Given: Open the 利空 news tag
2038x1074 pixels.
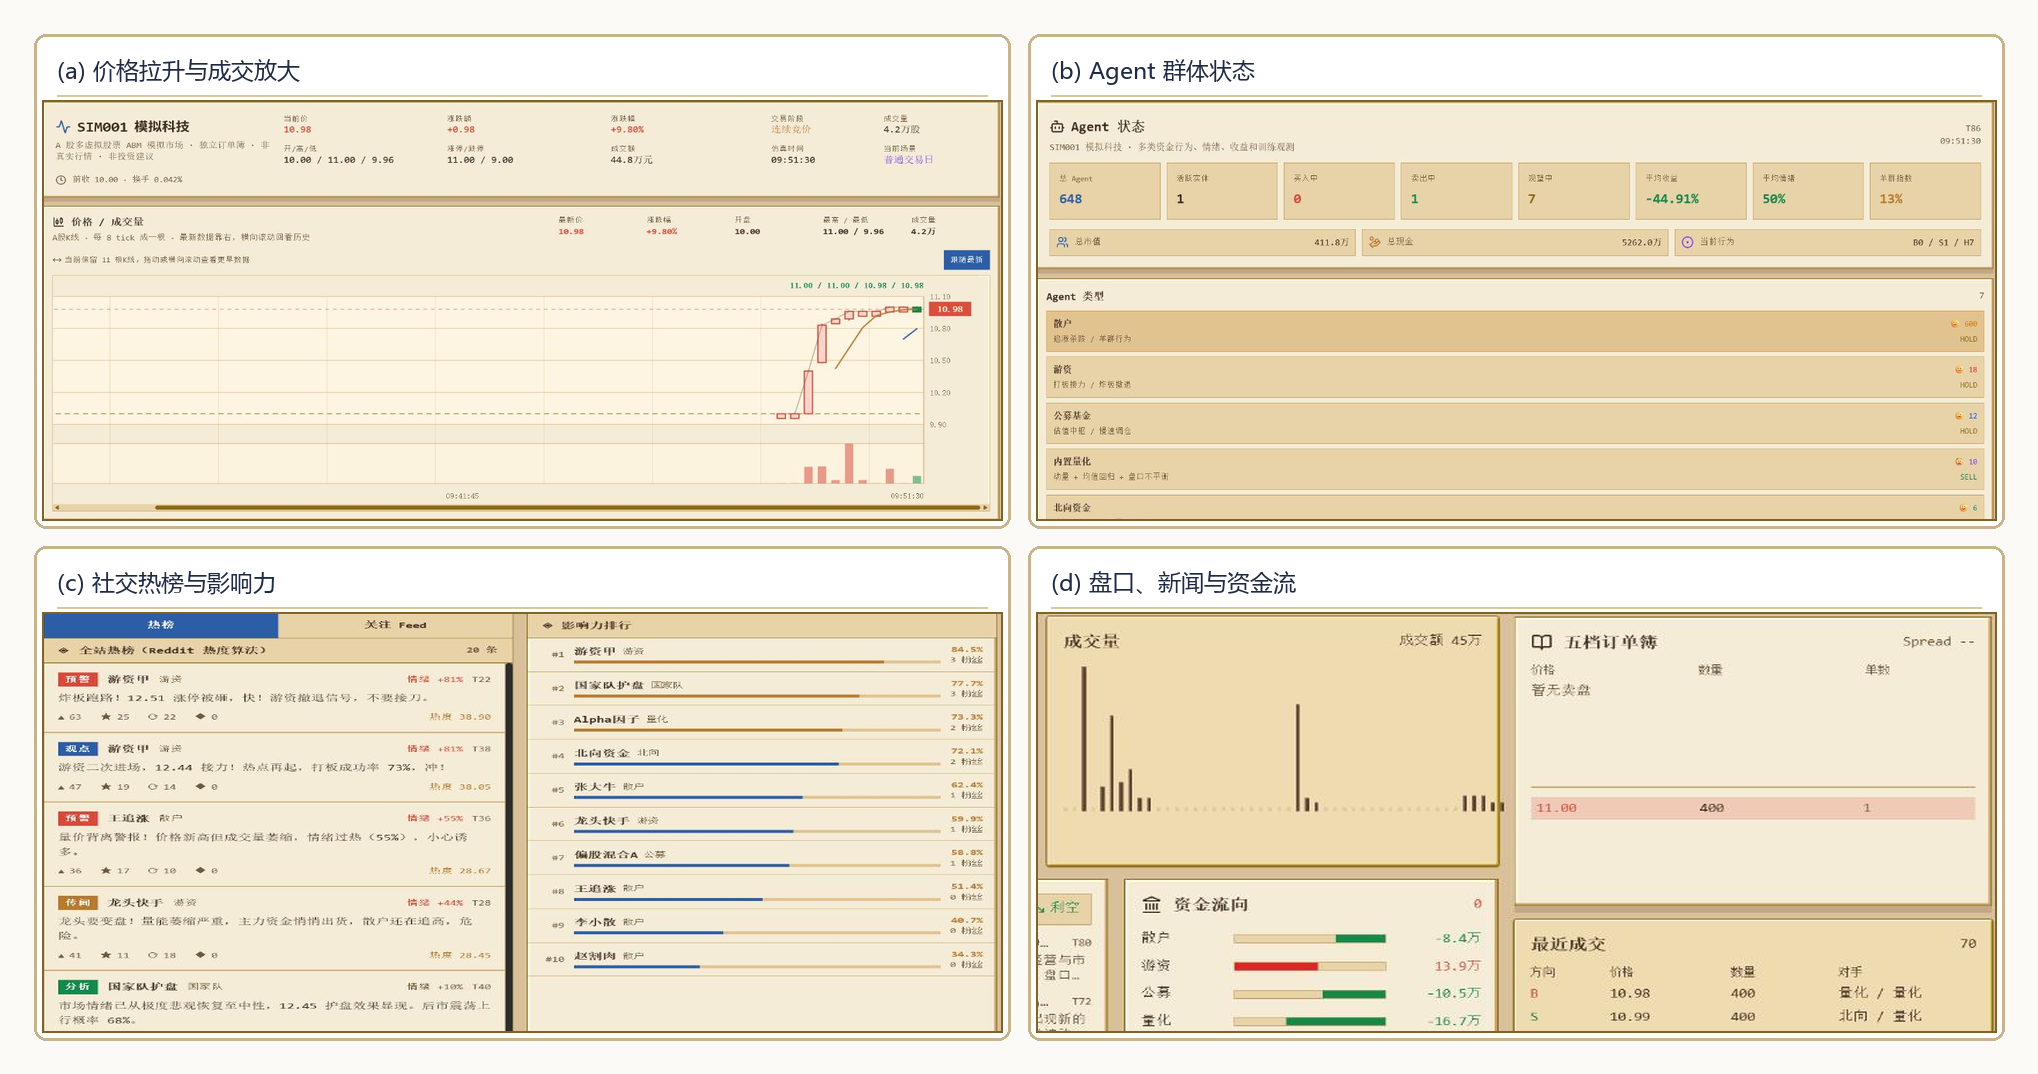Looking at the screenshot, I should pos(1064,908).
